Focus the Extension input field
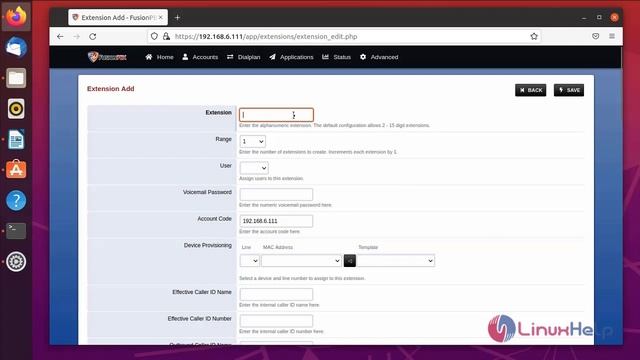Screen dimensions: 640x360 coord(276,115)
